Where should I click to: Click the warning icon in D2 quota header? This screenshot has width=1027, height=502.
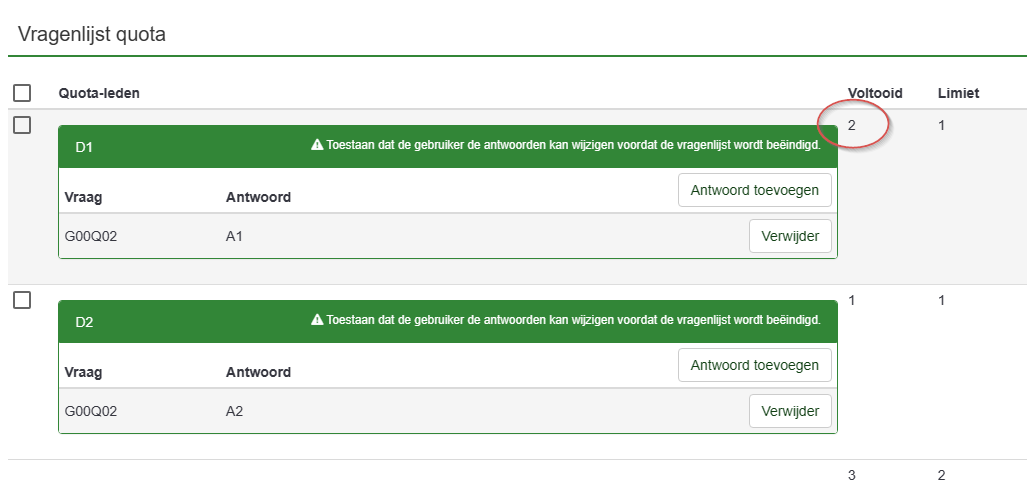(x=317, y=320)
